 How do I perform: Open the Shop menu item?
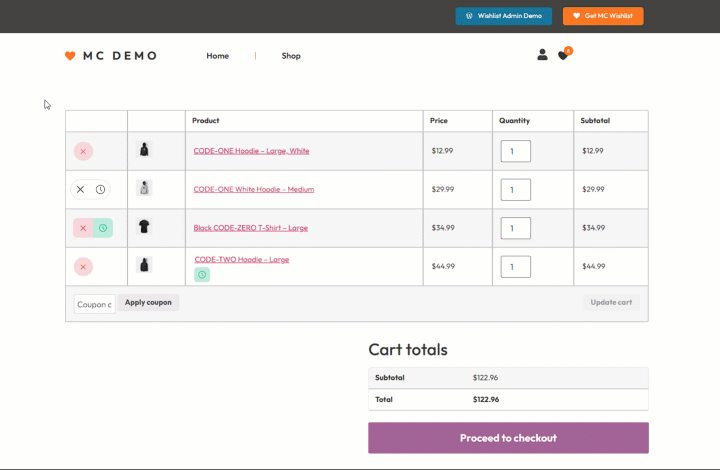tap(291, 56)
